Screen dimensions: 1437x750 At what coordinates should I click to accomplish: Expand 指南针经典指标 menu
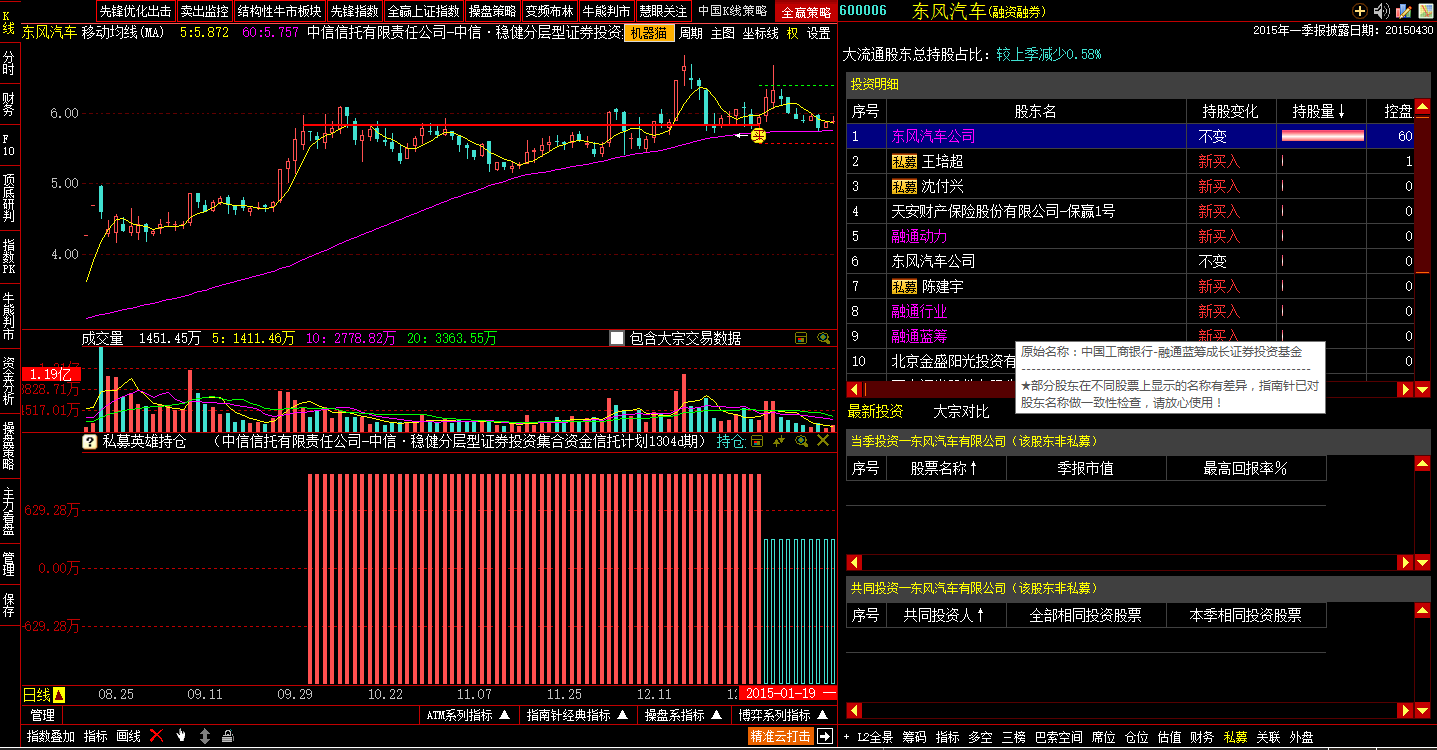click(577, 715)
